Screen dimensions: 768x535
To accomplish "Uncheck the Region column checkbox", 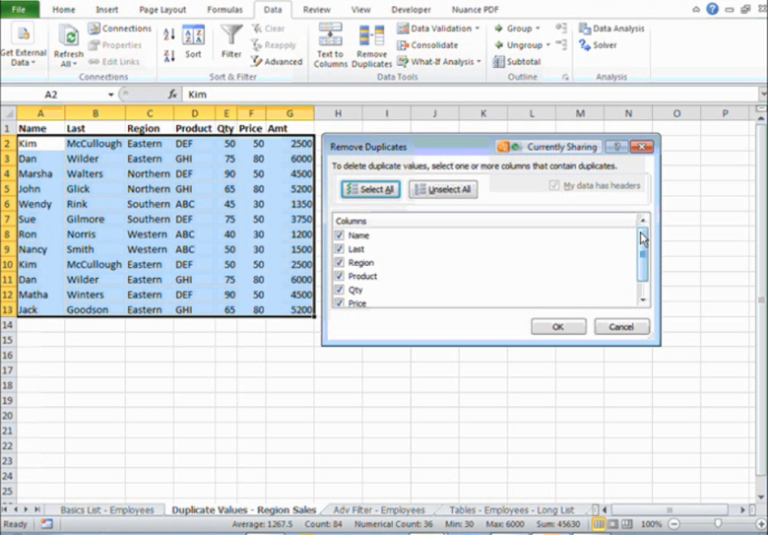I will click(339, 263).
